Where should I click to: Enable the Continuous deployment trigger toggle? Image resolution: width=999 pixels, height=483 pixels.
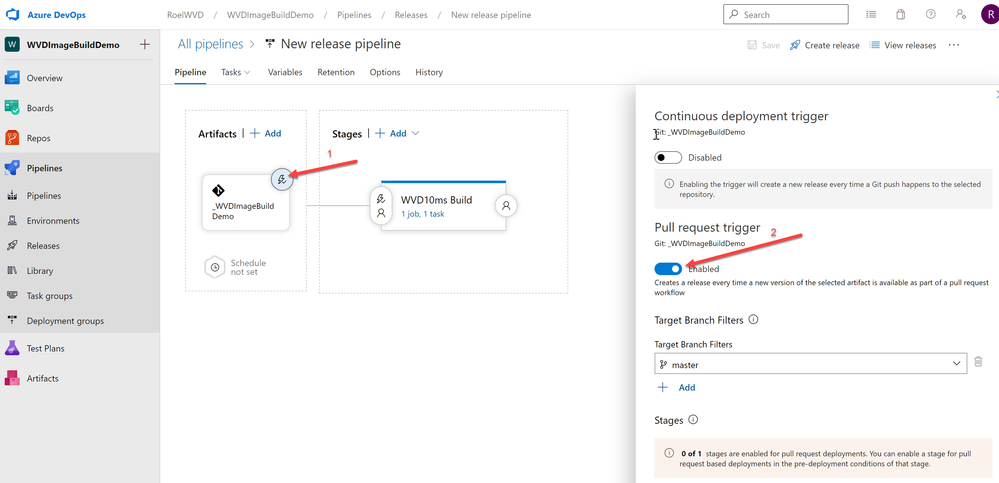pyautogui.click(x=668, y=157)
